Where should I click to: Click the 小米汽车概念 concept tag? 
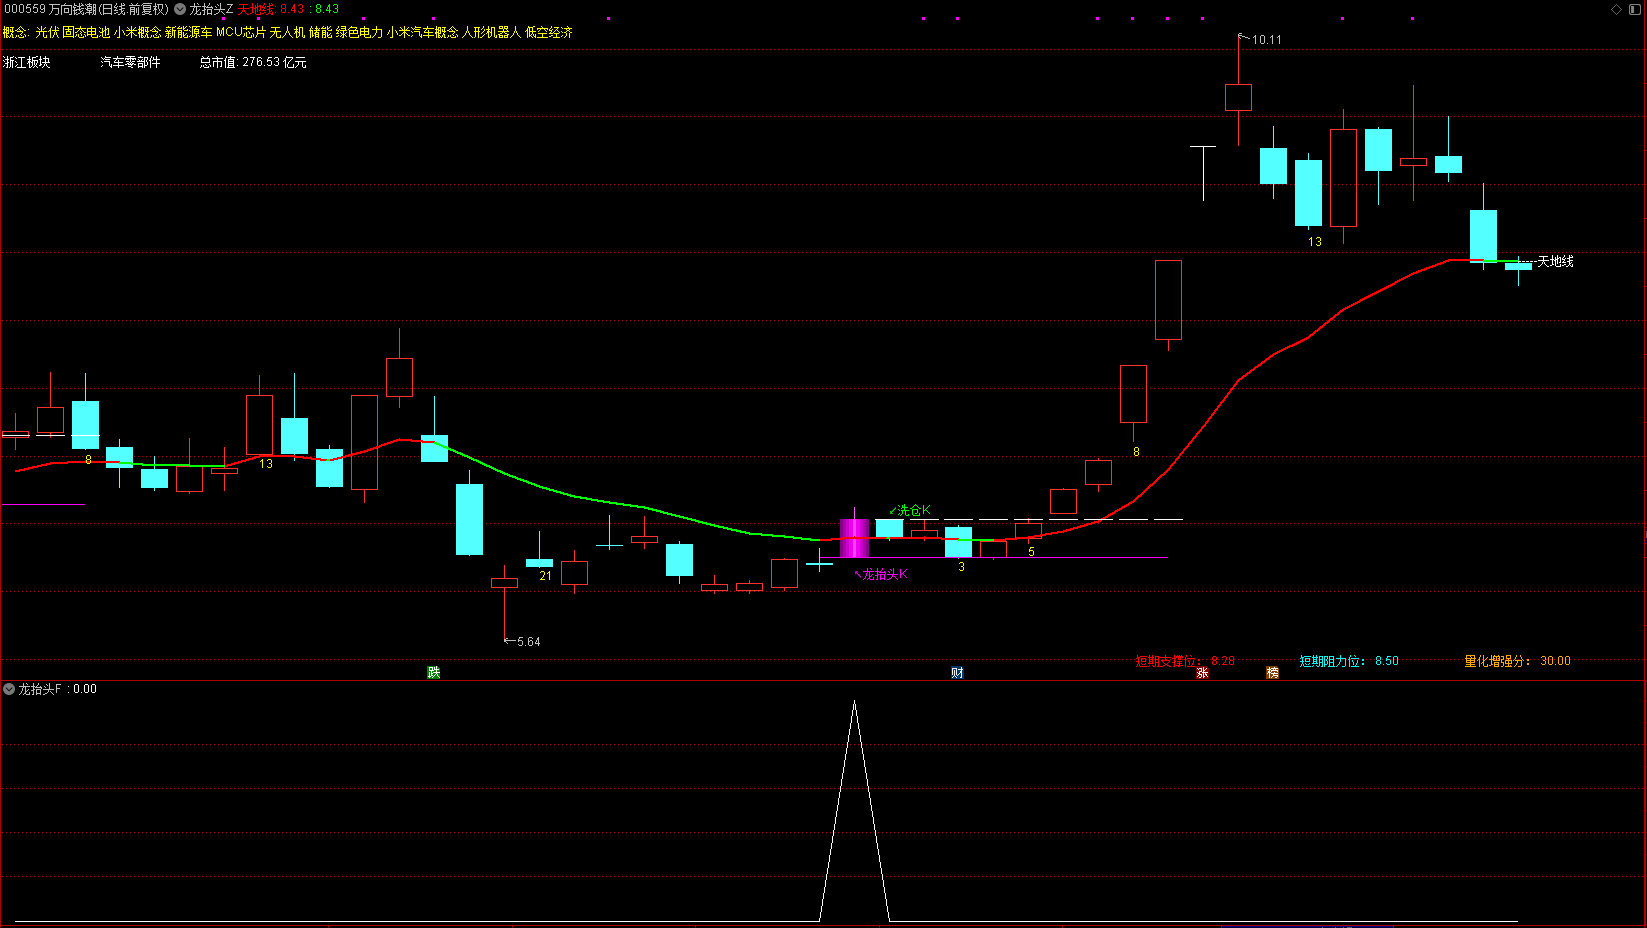click(423, 33)
